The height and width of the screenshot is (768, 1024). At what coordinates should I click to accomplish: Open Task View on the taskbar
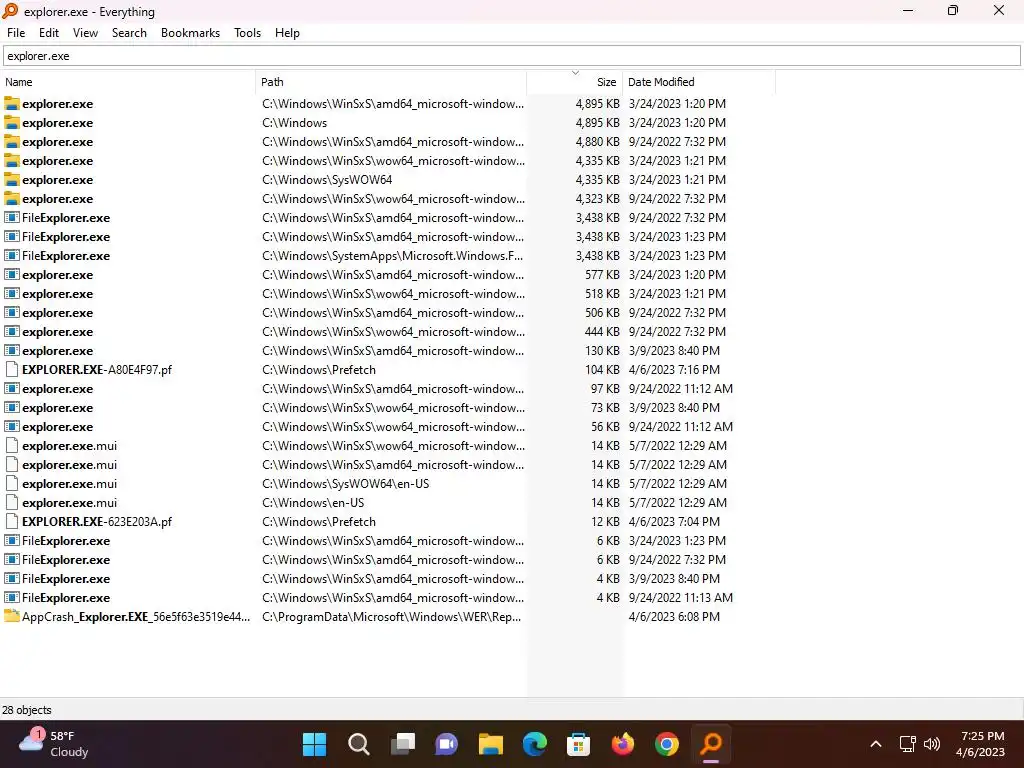click(402, 744)
